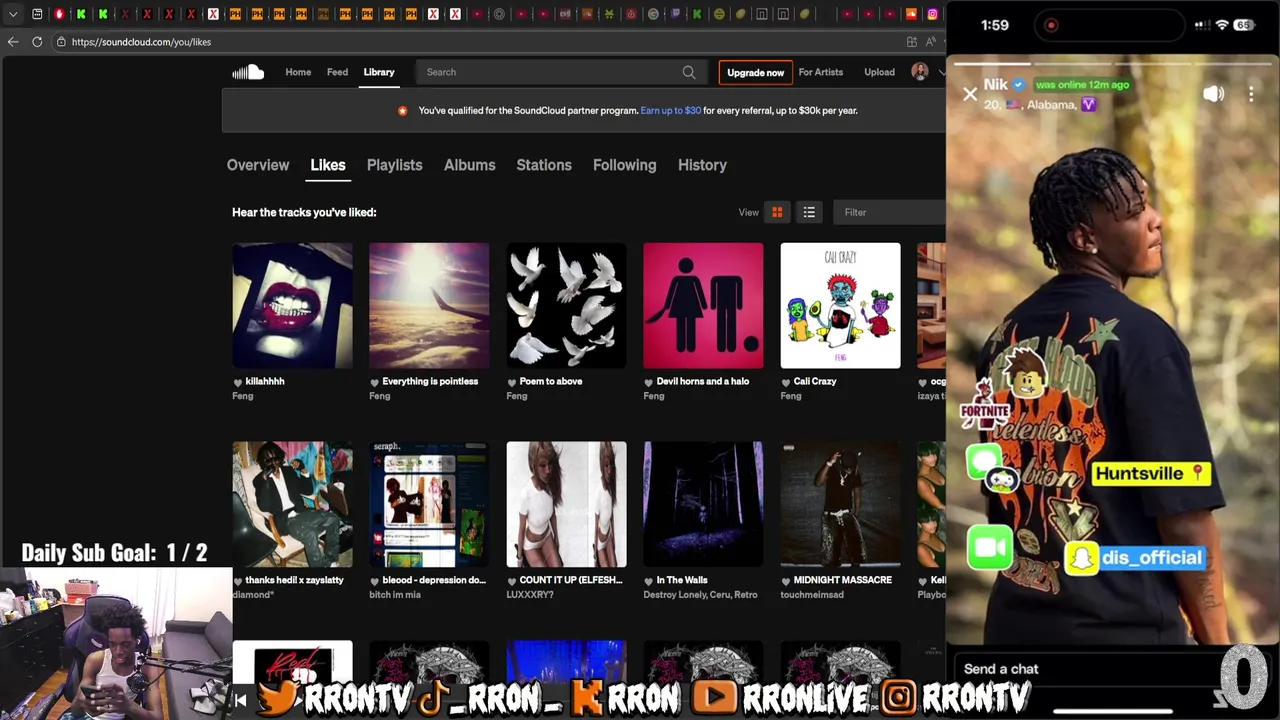Open the profile avatar menu
The image size is (1280, 720).
[x=920, y=71]
